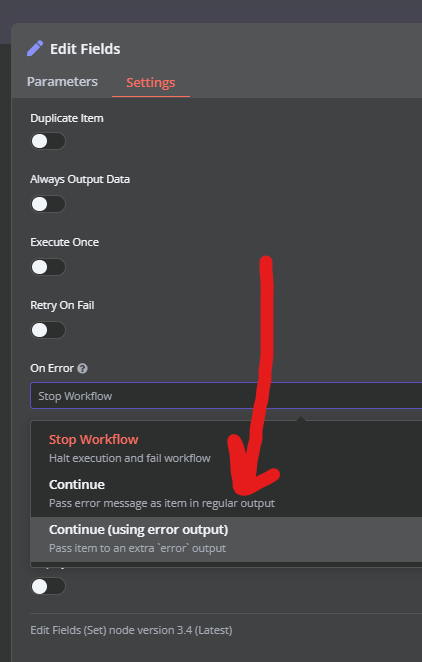
Task: Click the On Error label text
Action: click(52, 368)
